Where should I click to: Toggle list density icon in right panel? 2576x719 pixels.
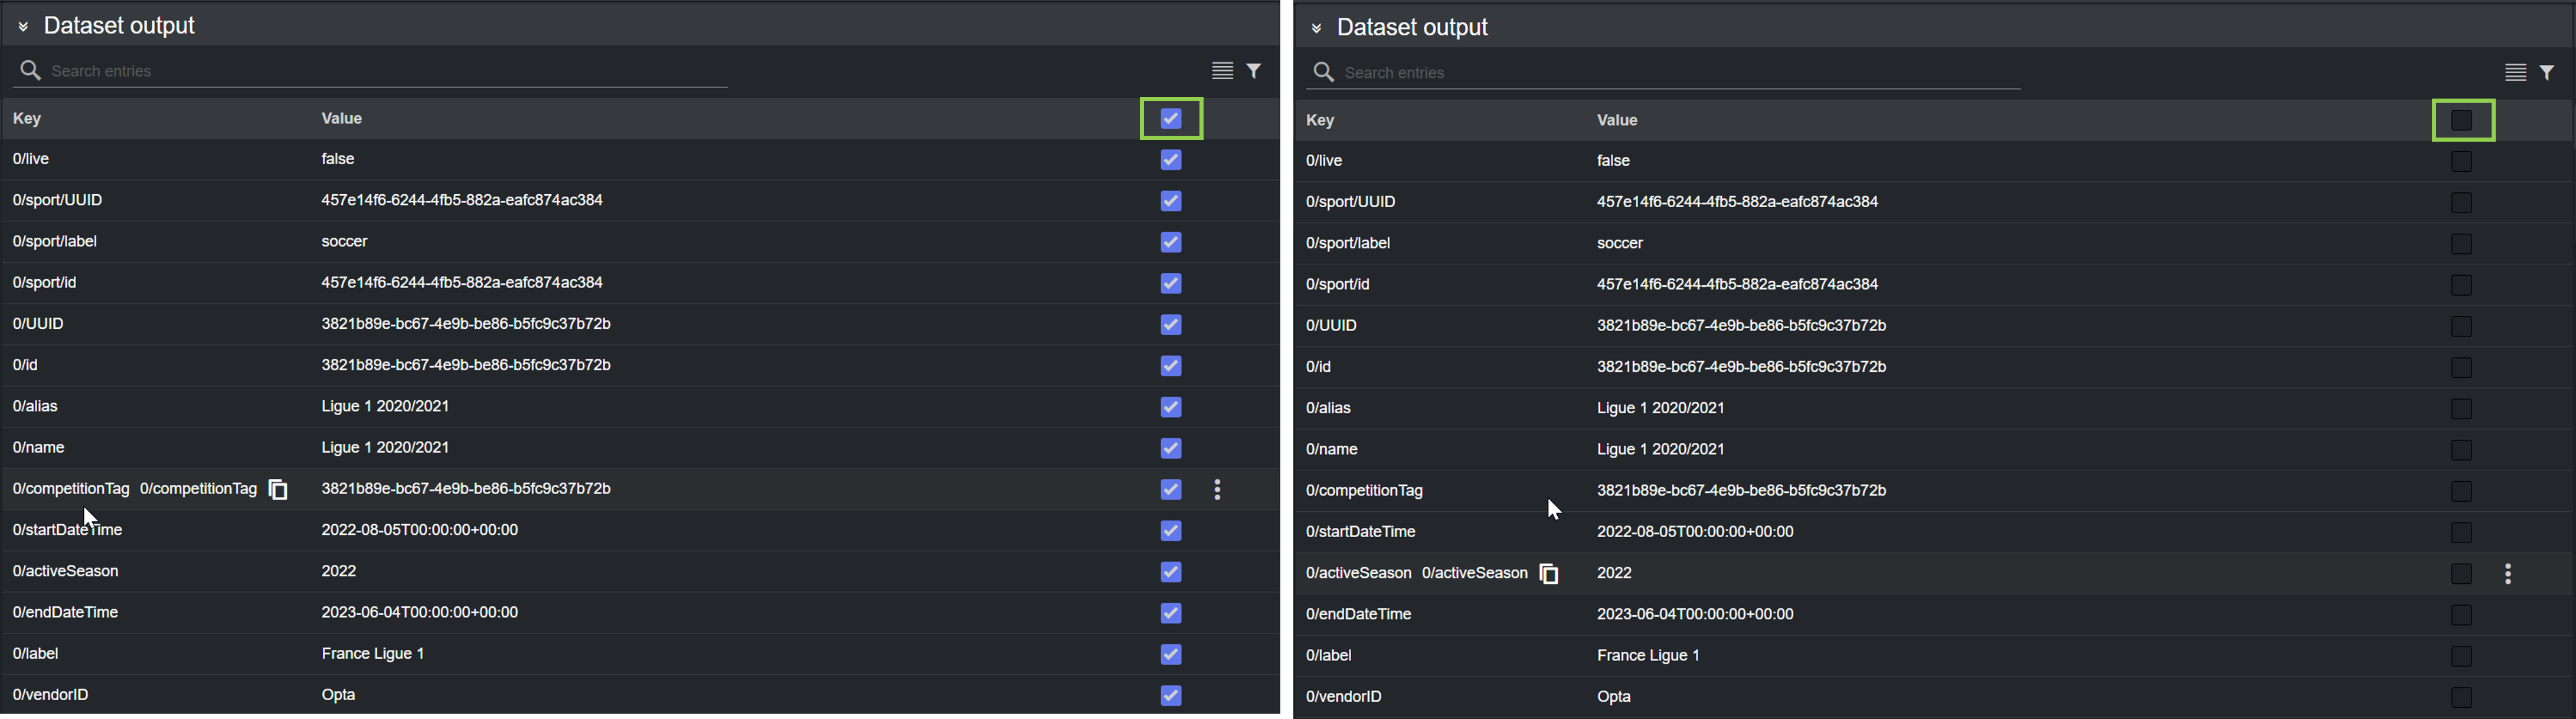pyautogui.click(x=2515, y=73)
